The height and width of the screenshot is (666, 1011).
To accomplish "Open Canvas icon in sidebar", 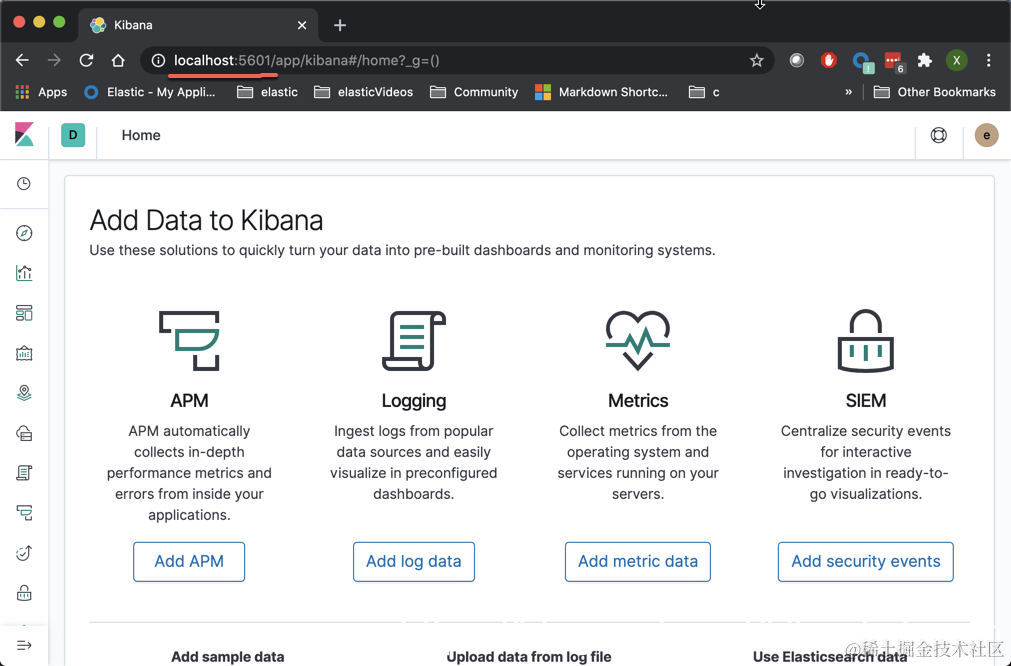I will (x=24, y=353).
